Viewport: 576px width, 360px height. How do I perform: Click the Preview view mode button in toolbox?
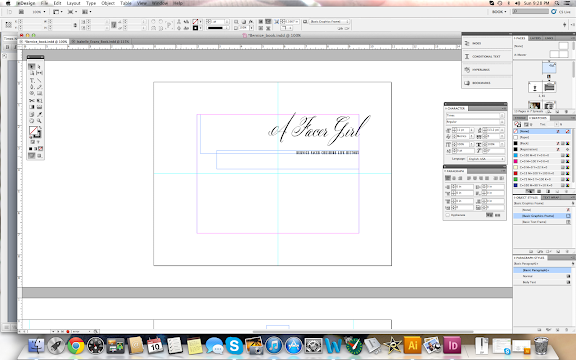coord(39,156)
